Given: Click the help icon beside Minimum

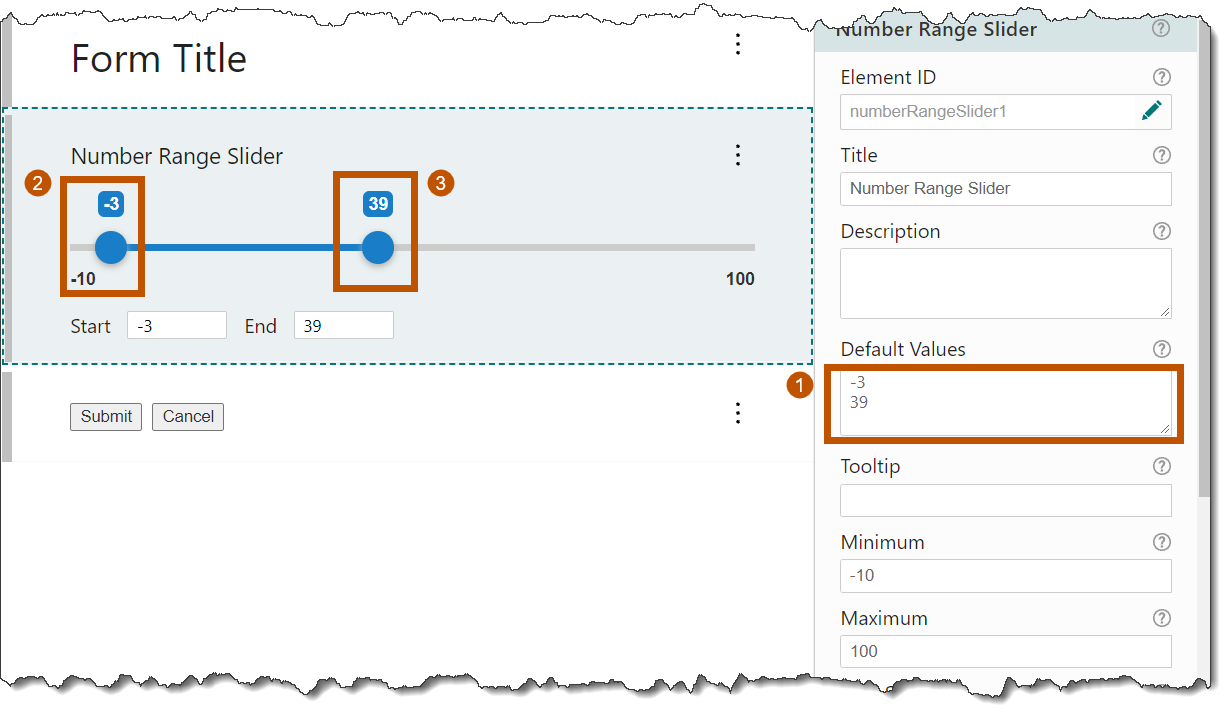Looking at the screenshot, I should 1162,542.
